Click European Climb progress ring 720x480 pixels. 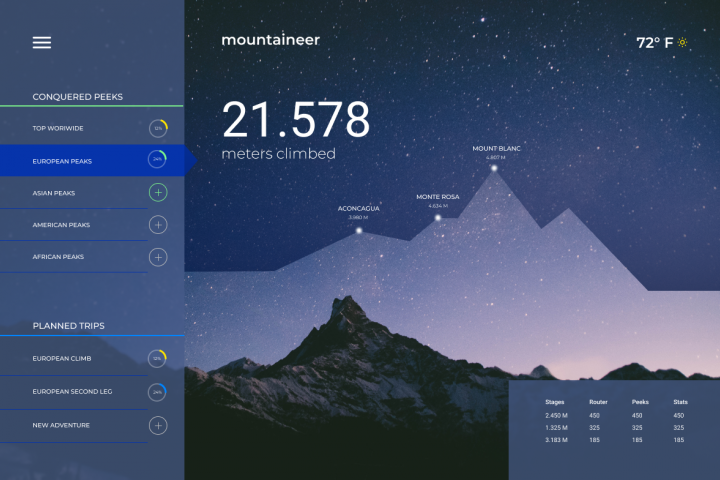[x=157, y=358]
